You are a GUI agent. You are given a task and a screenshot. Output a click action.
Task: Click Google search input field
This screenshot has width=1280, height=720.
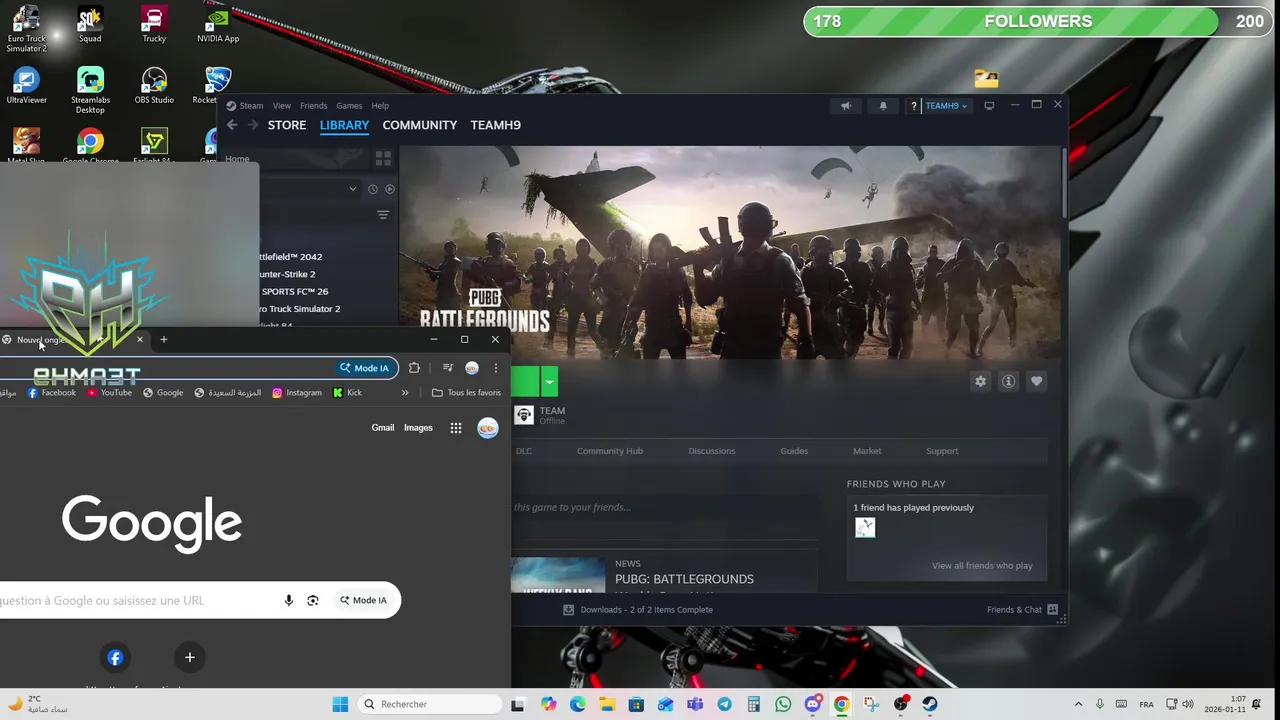pyautogui.click(x=140, y=600)
